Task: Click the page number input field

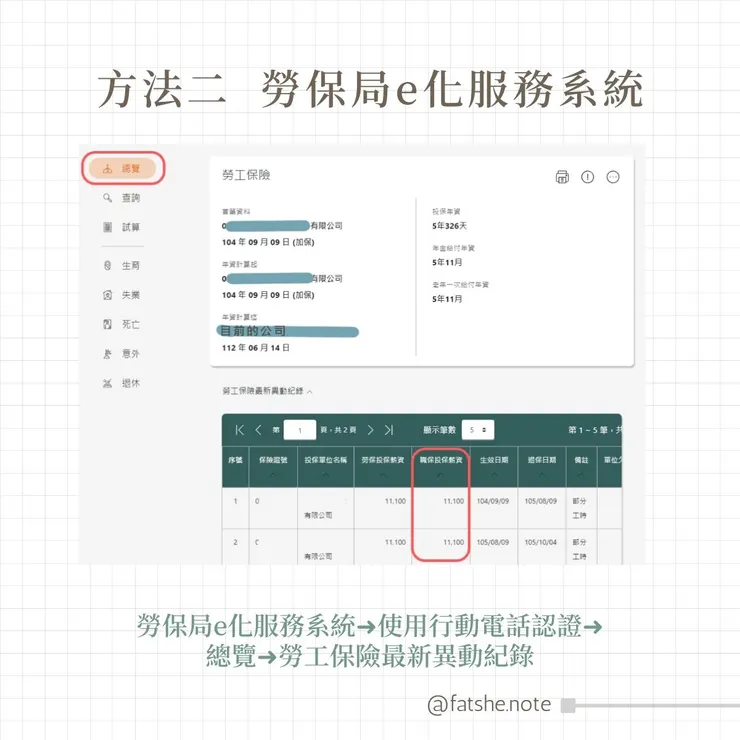Action: (x=300, y=430)
